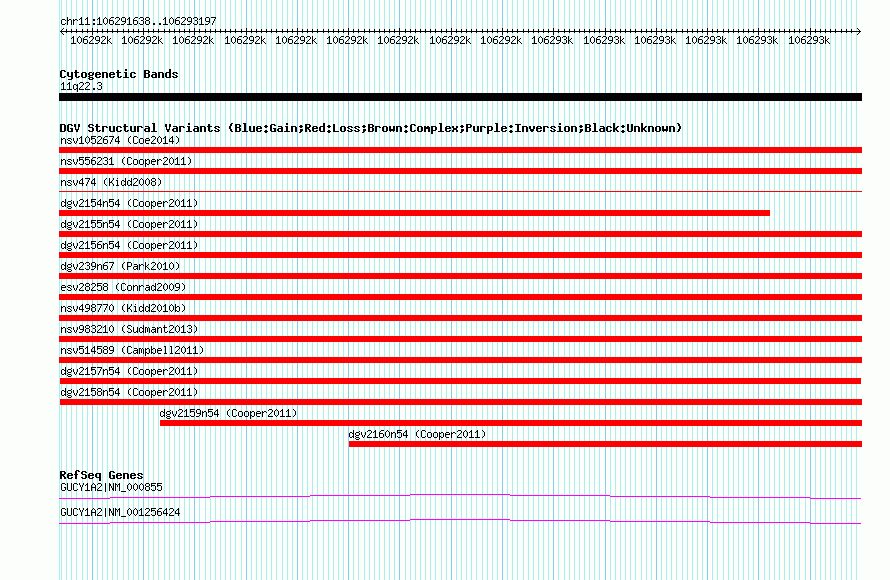Select dgv2159n54 (Cooper2011) label
Viewport: 890px width, 580px height.
tap(228, 413)
